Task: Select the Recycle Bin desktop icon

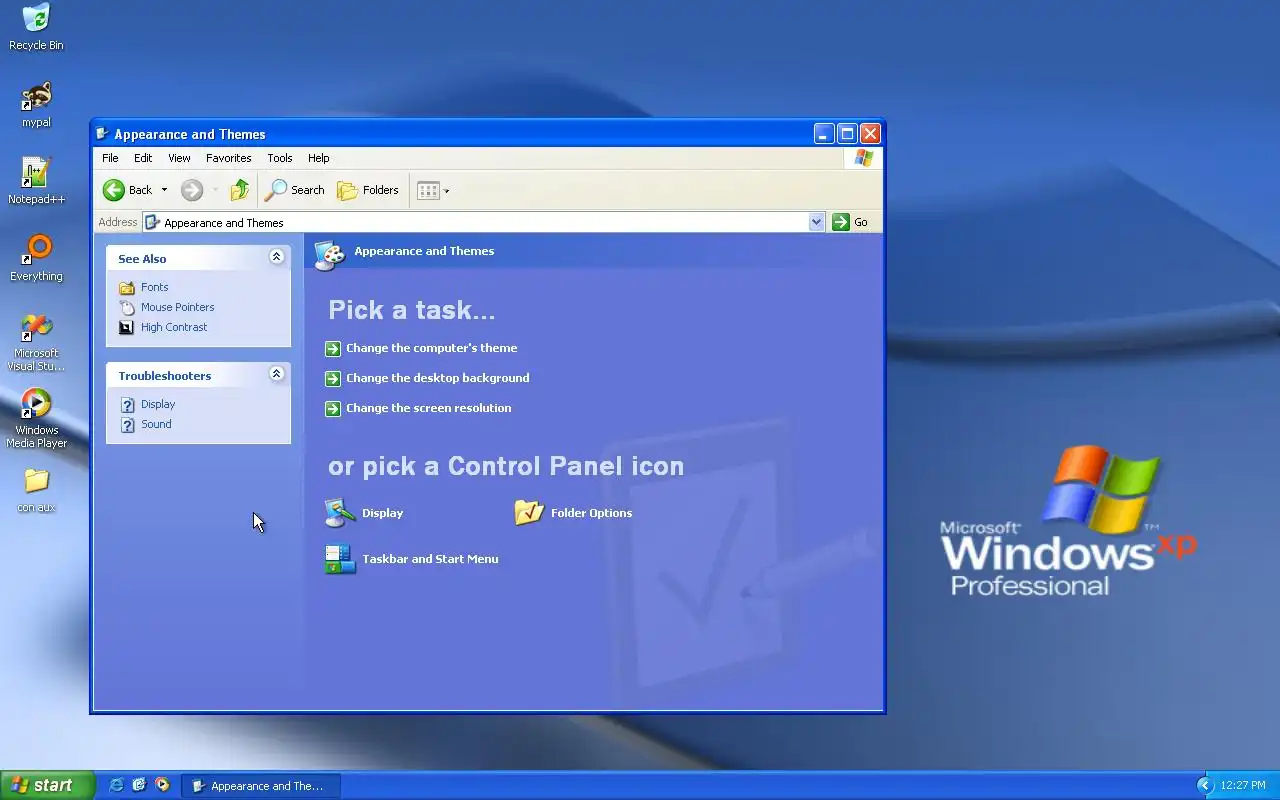Action: point(36,28)
